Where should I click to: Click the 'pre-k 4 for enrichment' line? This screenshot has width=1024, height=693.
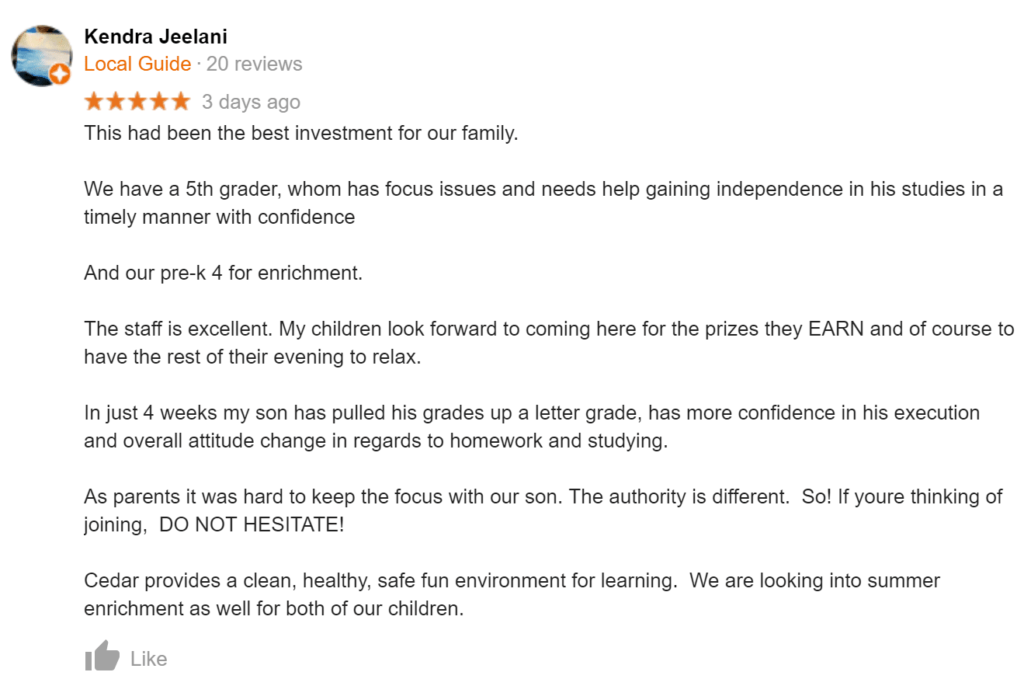pos(223,273)
